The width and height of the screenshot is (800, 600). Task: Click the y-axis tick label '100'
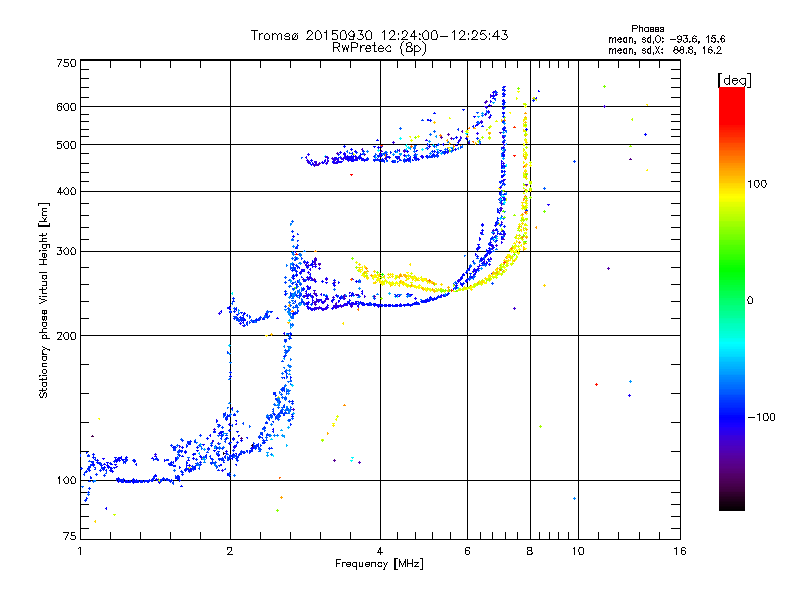click(x=66, y=480)
